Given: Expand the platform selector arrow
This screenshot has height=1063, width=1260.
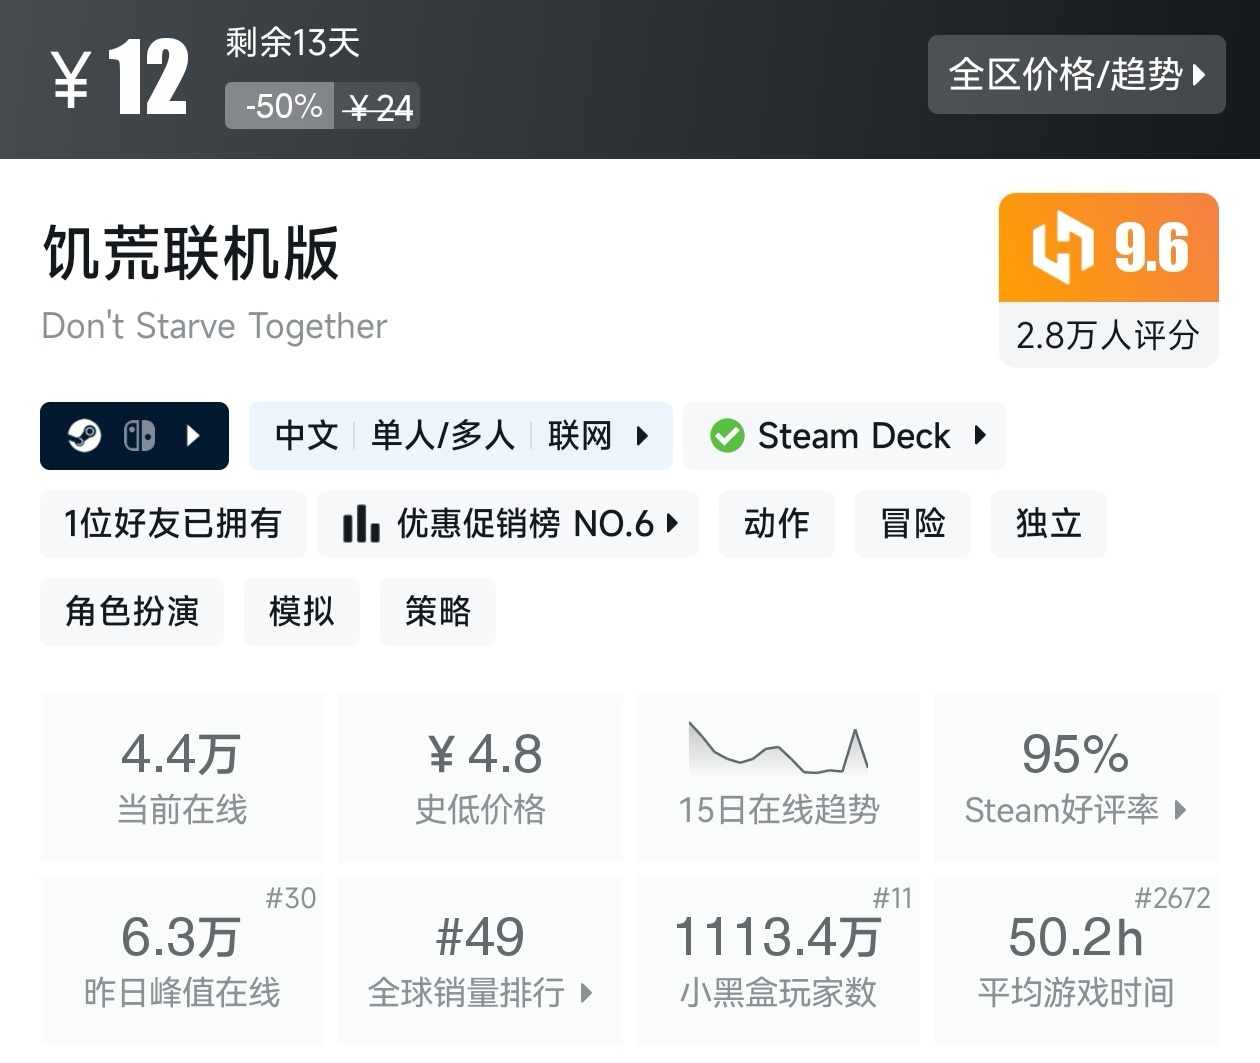Looking at the screenshot, I should (194, 436).
